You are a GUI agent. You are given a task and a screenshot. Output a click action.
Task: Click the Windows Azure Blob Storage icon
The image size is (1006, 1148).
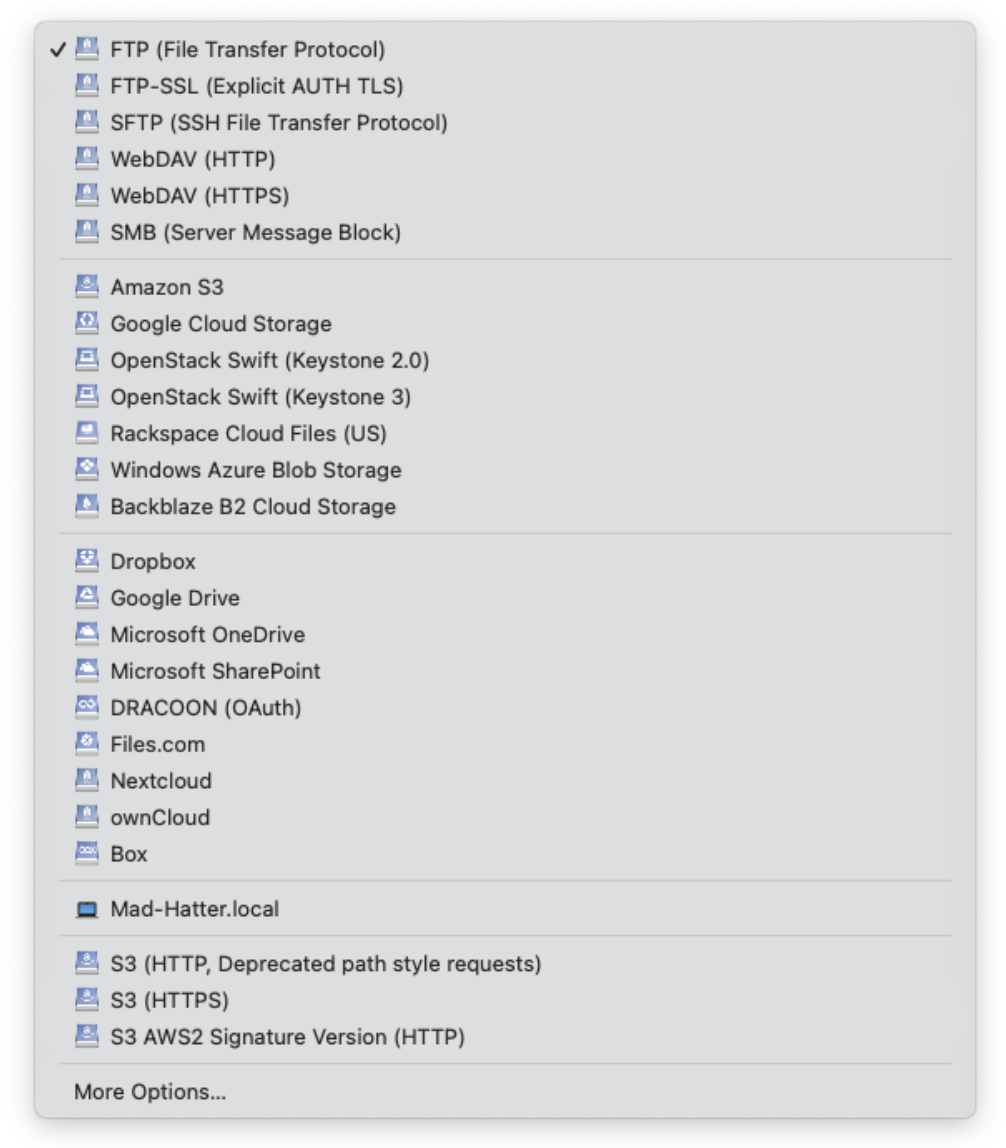[87, 470]
